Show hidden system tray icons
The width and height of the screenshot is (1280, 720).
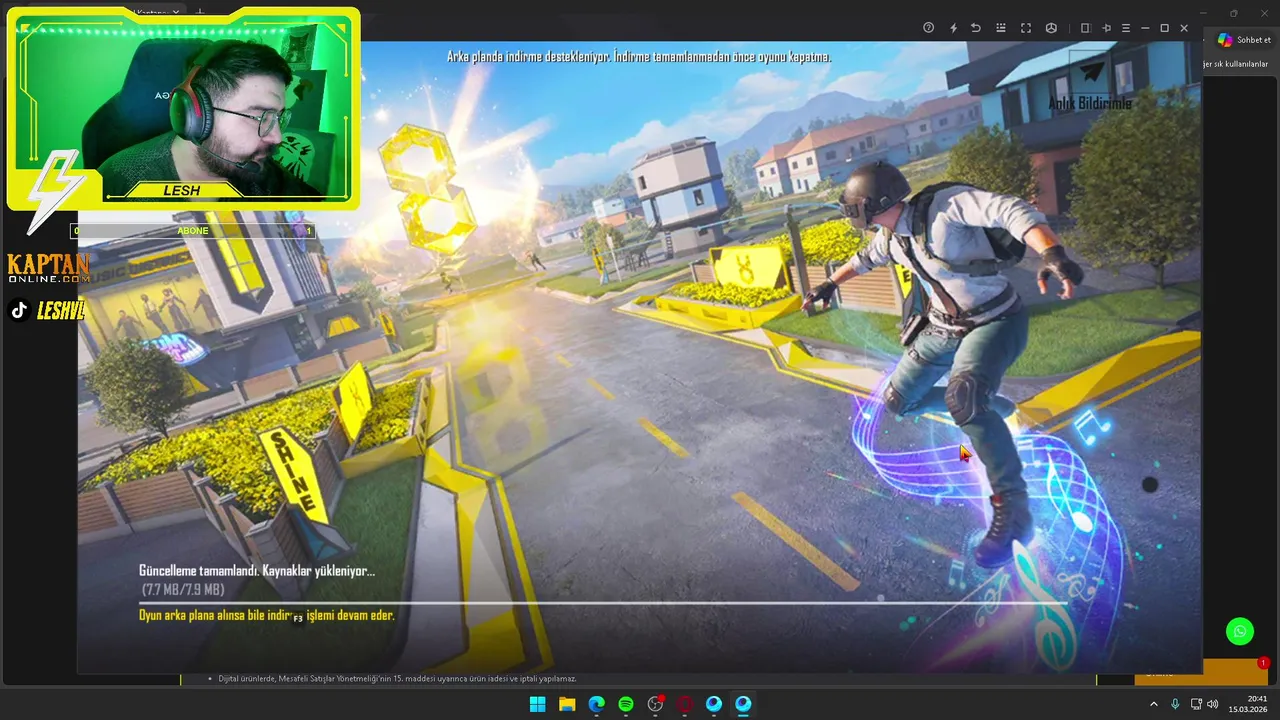[1154, 704]
